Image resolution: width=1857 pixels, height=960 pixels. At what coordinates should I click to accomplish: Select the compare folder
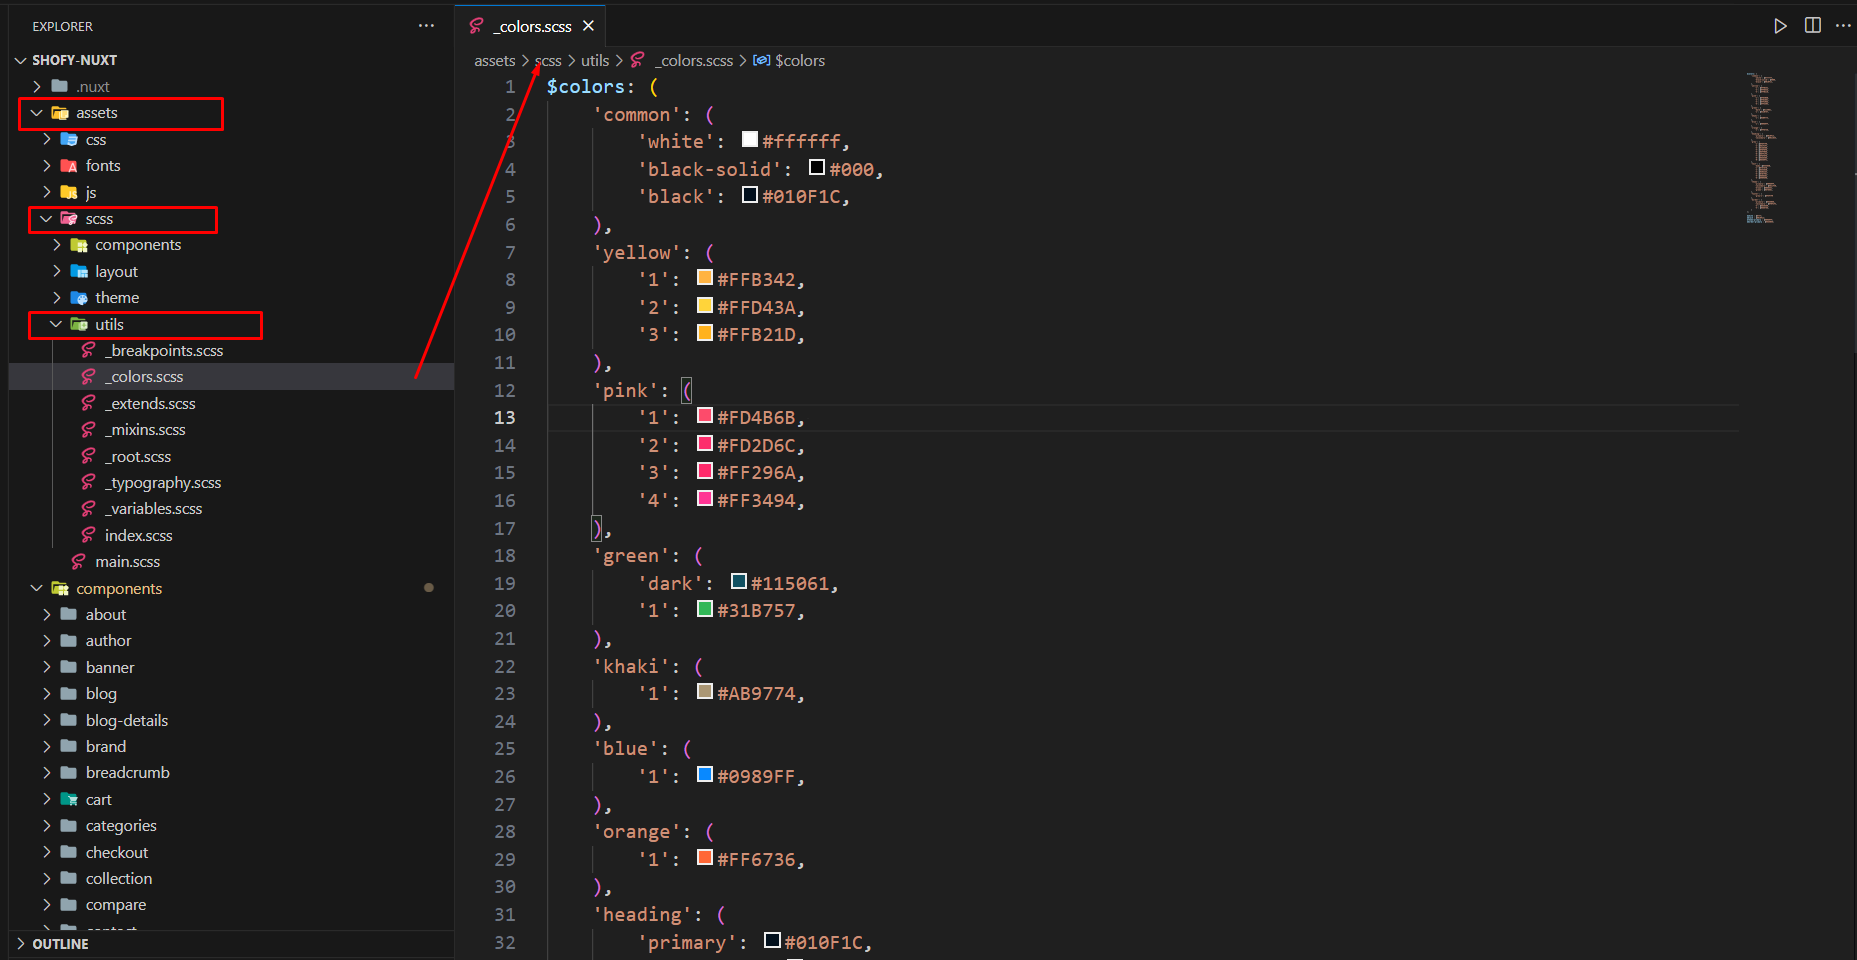tap(116, 904)
